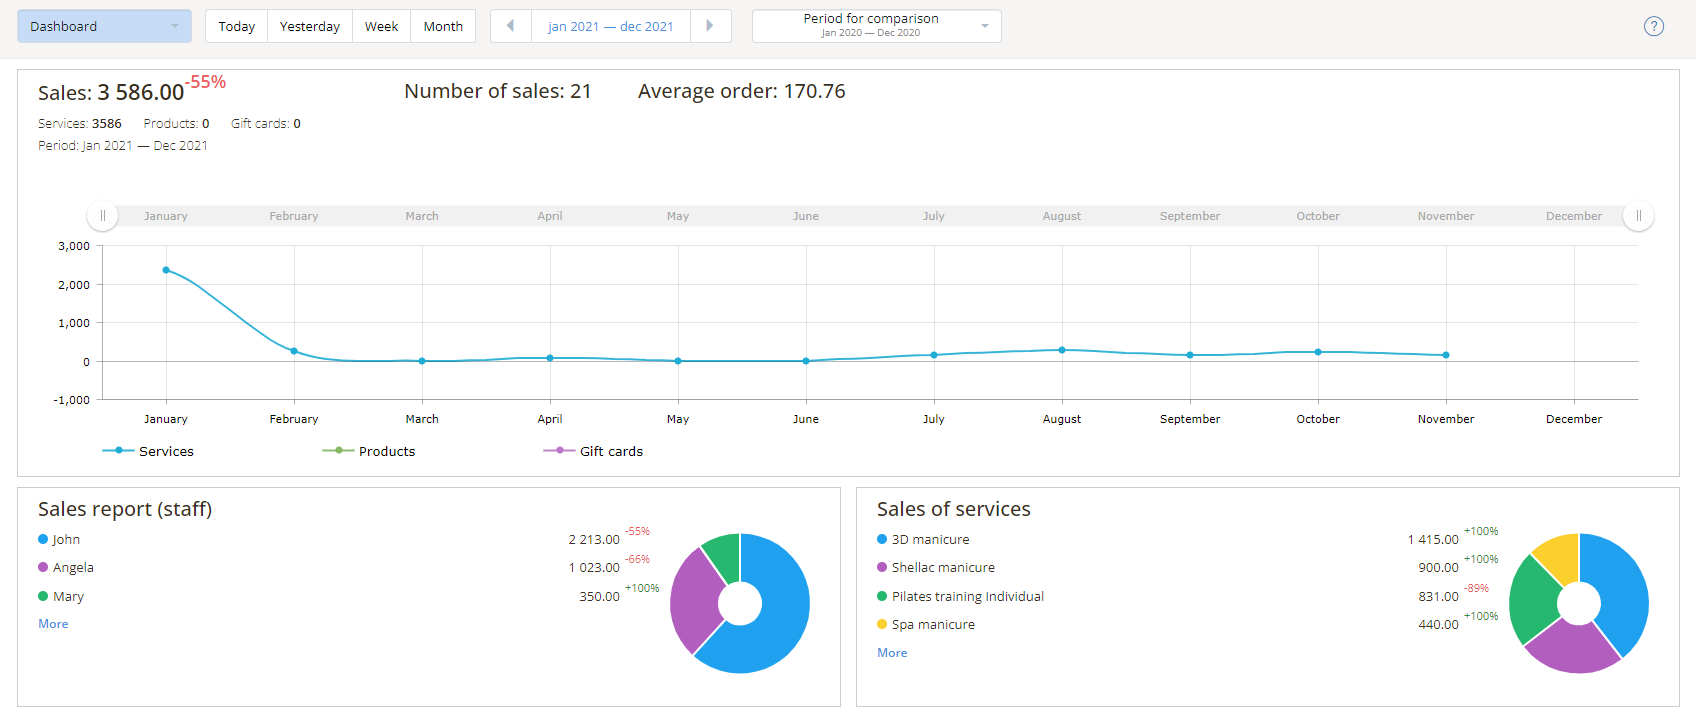
Task: Select the Yesterday period button
Action: (310, 26)
